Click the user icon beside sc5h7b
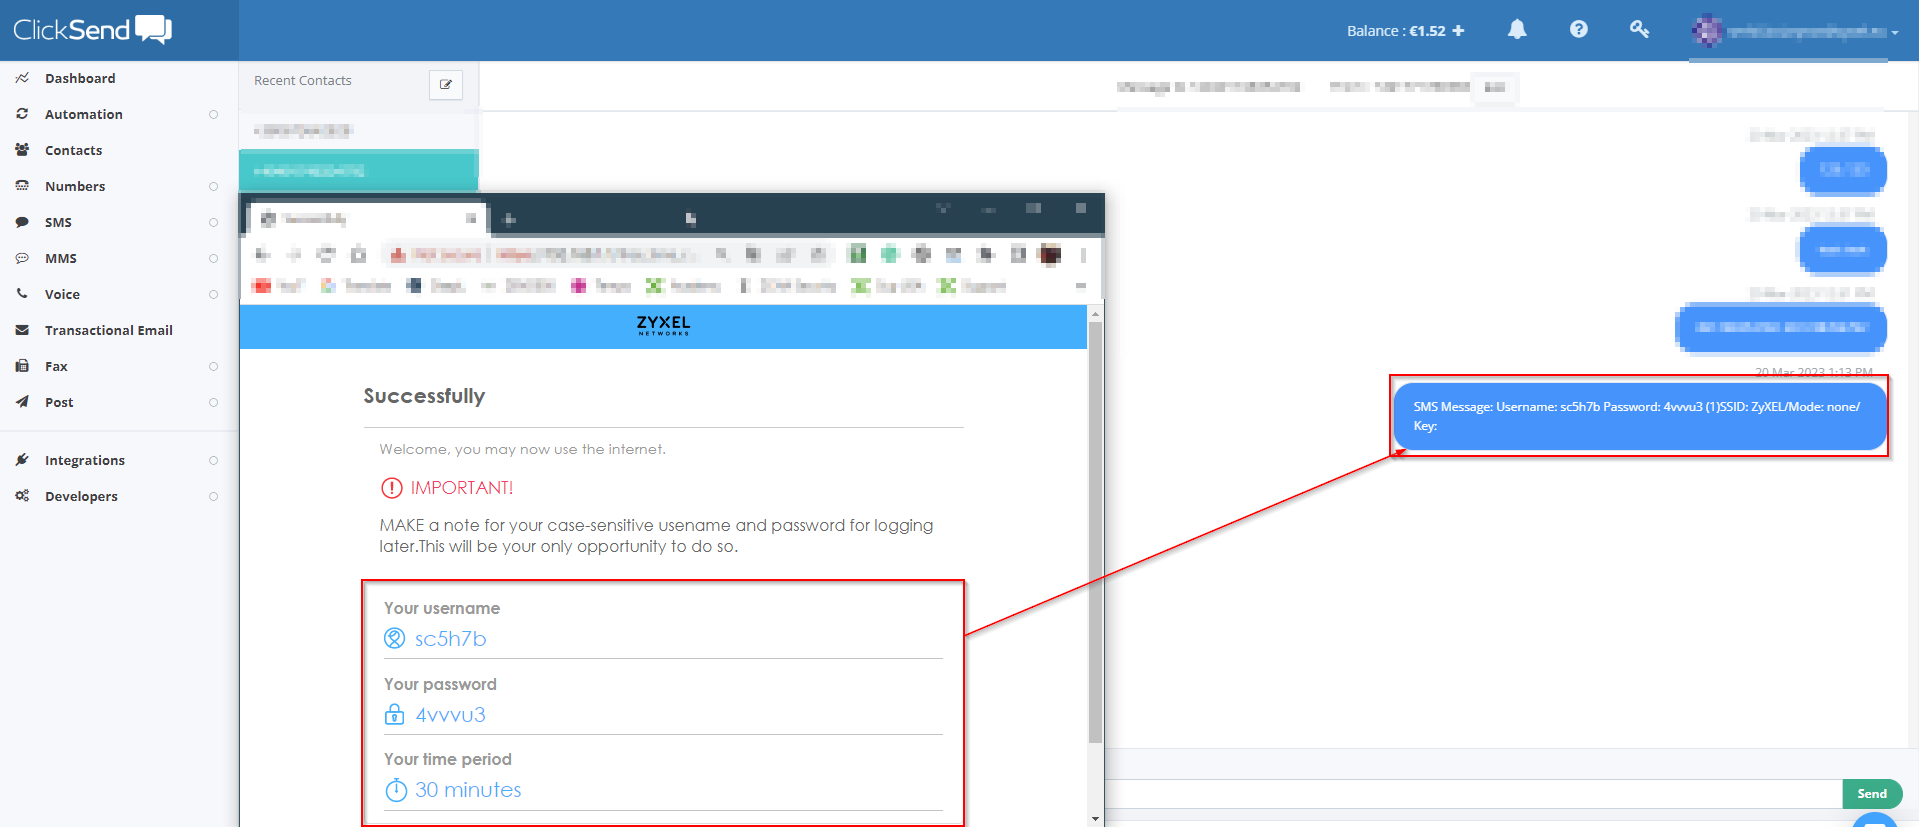The height and width of the screenshot is (827, 1919). click(395, 638)
